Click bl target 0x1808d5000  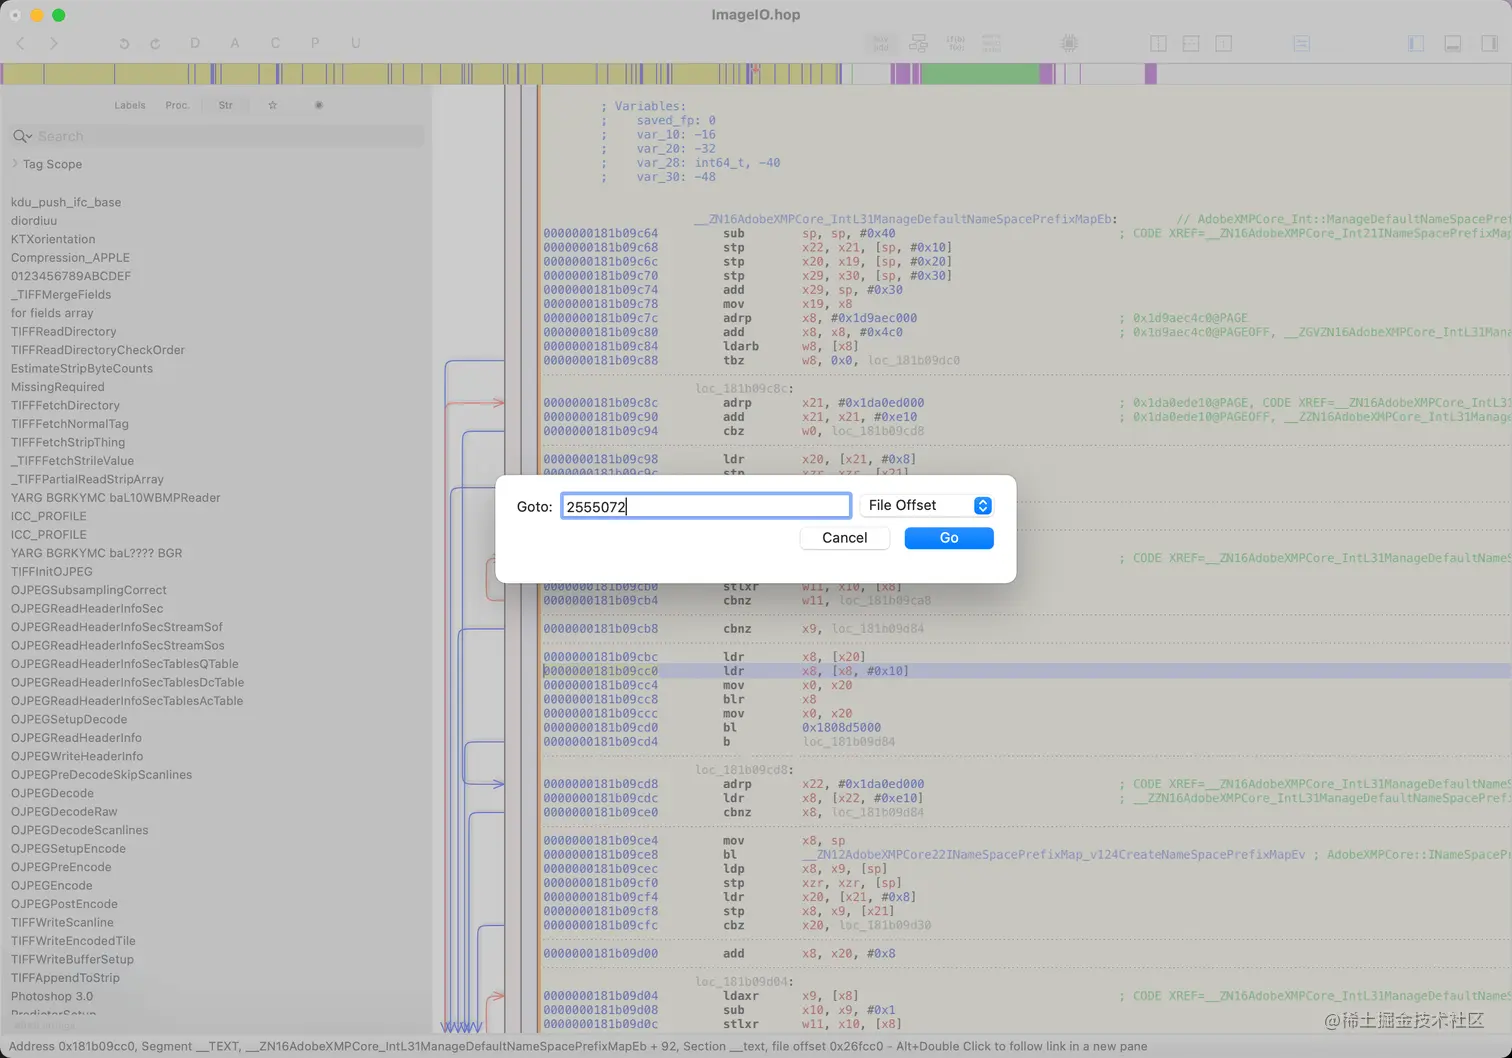[x=841, y=728]
